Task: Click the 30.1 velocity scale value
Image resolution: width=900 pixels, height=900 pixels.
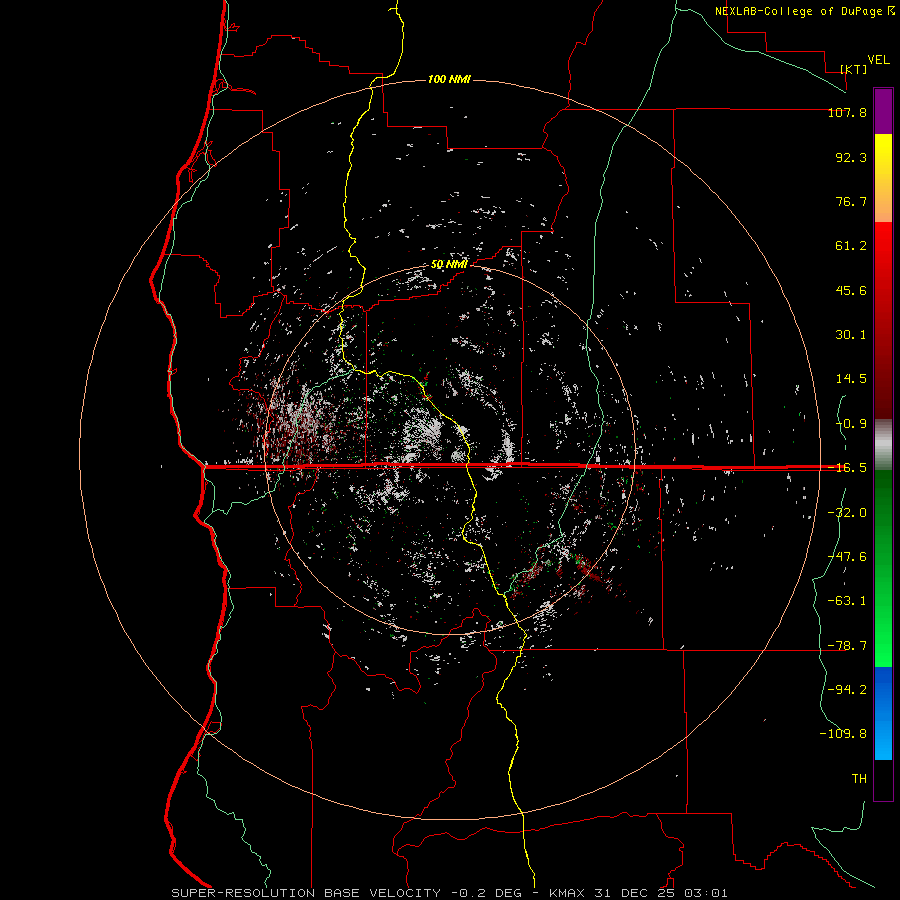Action: click(851, 335)
